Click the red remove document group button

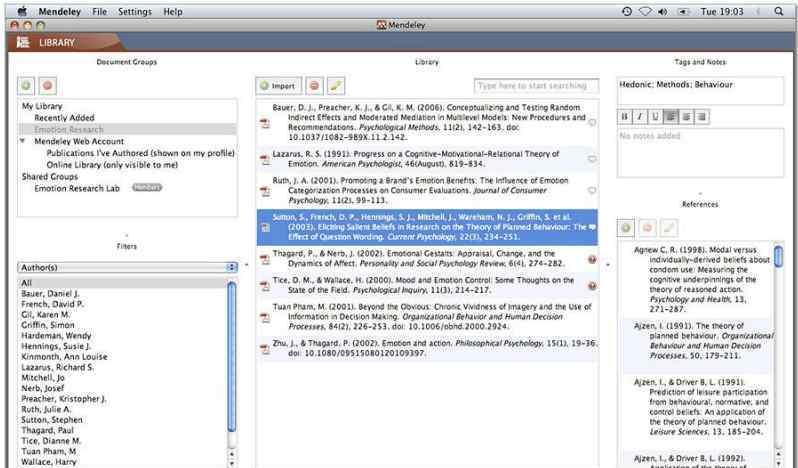pyautogui.click(x=47, y=85)
